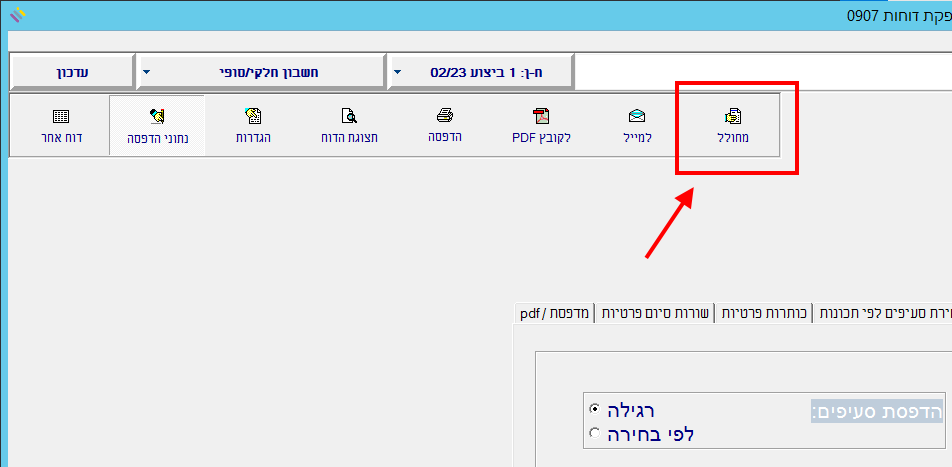Switch to the מדפסת / pdf tab
The height and width of the screenshot is (467, 952).
[x=556, y=313]
